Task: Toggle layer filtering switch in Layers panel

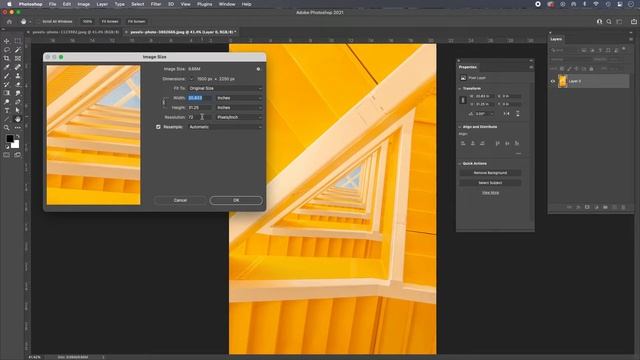Action: click(624, 49)
